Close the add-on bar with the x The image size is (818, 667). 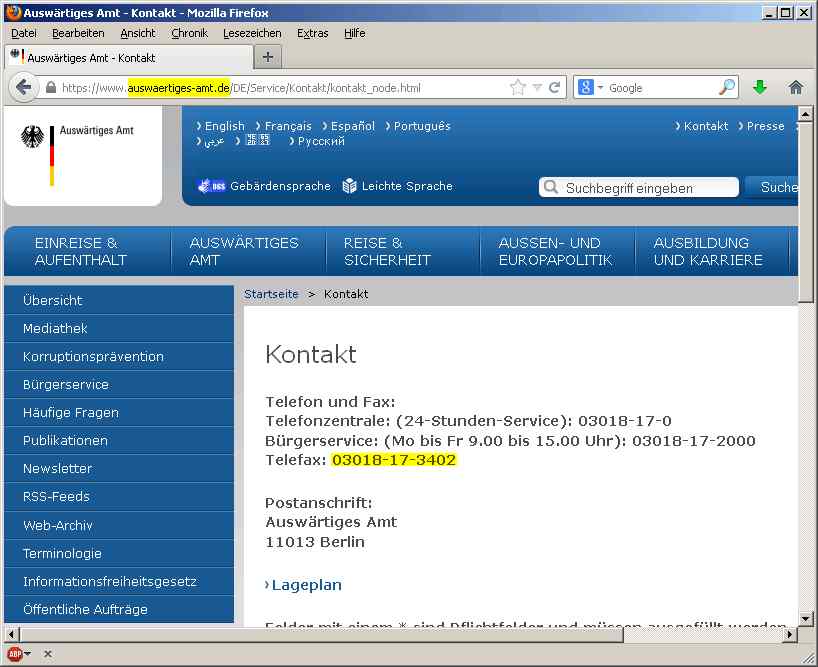coord(47,653)
